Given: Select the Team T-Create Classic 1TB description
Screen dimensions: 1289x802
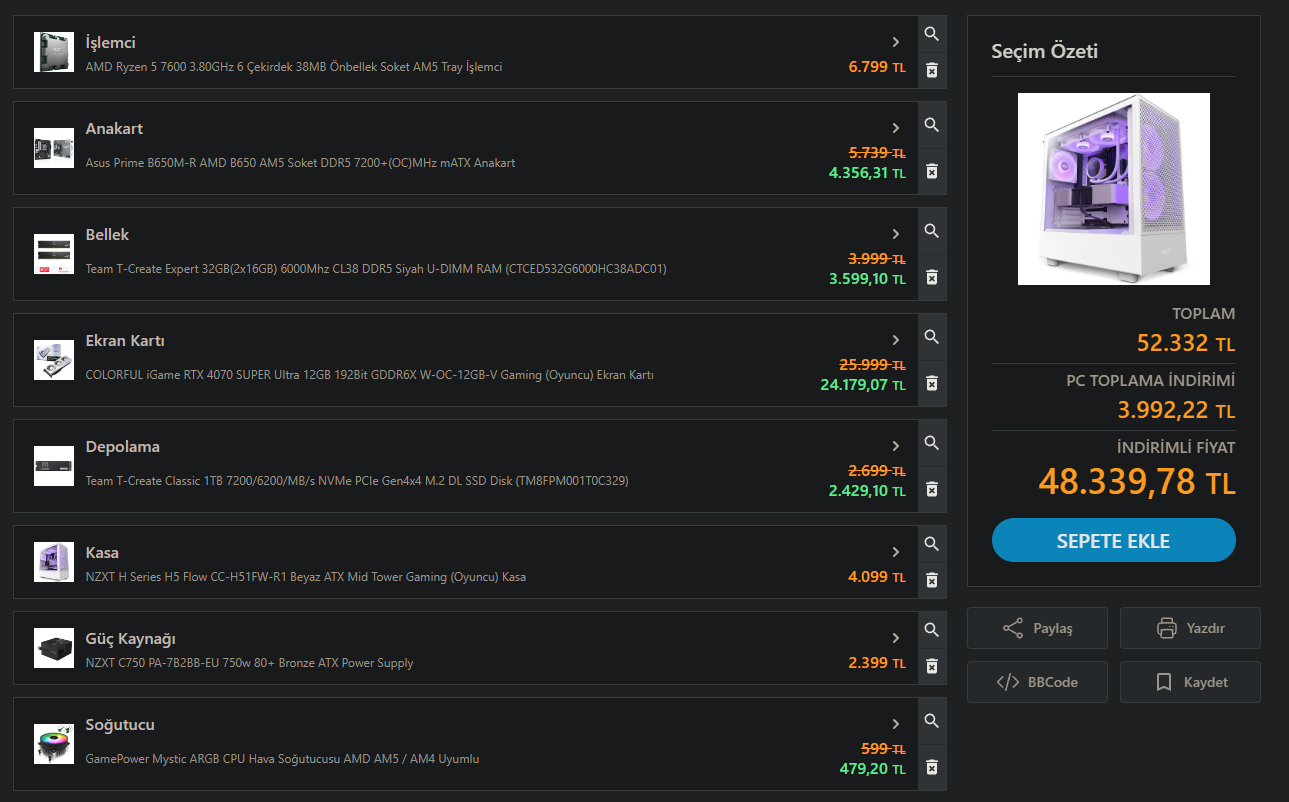Looking at the screenshot, I should (x=357, y=481).
